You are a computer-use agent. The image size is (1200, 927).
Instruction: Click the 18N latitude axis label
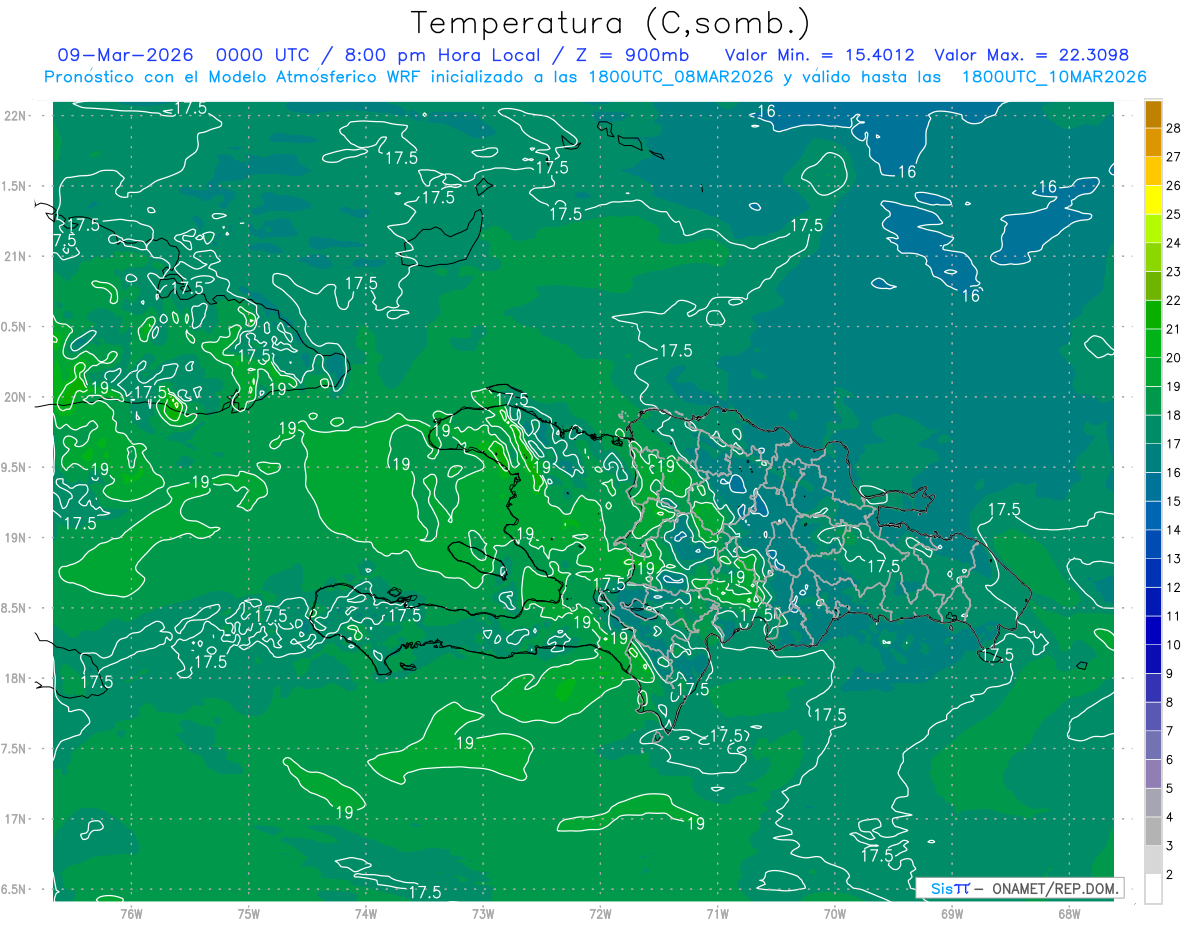16,678
